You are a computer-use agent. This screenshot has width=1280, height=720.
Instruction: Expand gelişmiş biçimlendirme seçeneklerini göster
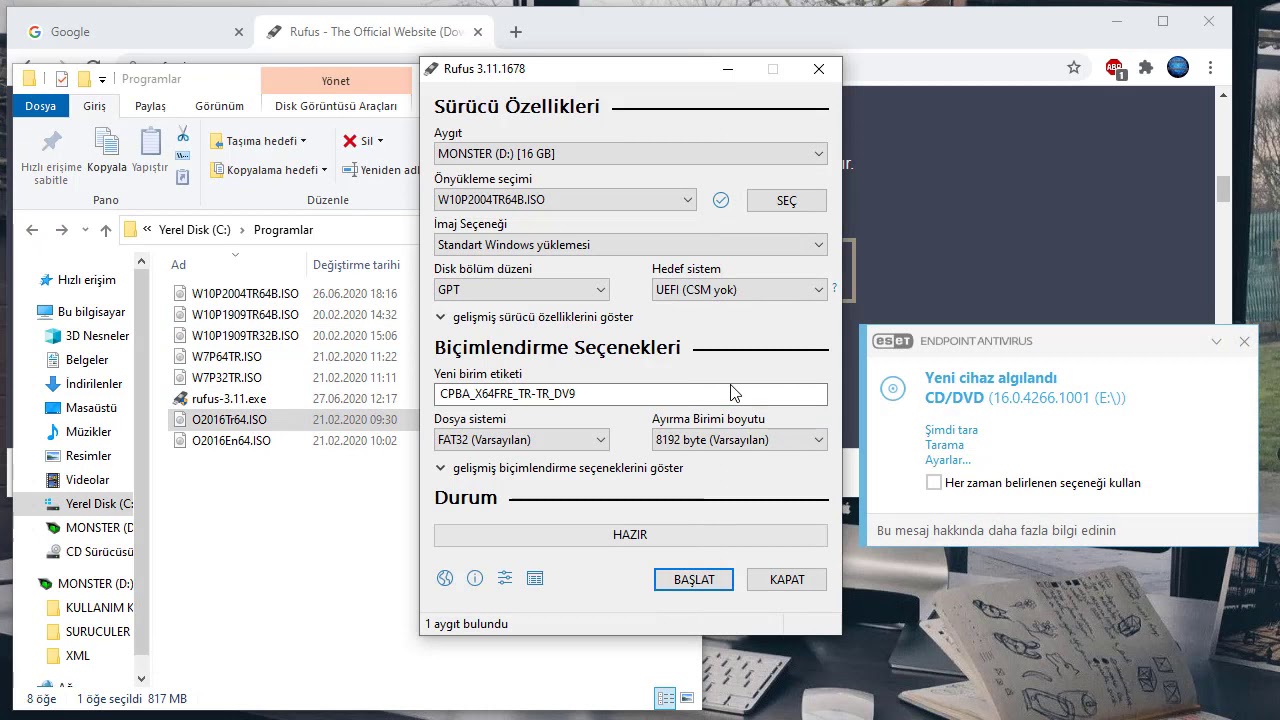point(560,468)
